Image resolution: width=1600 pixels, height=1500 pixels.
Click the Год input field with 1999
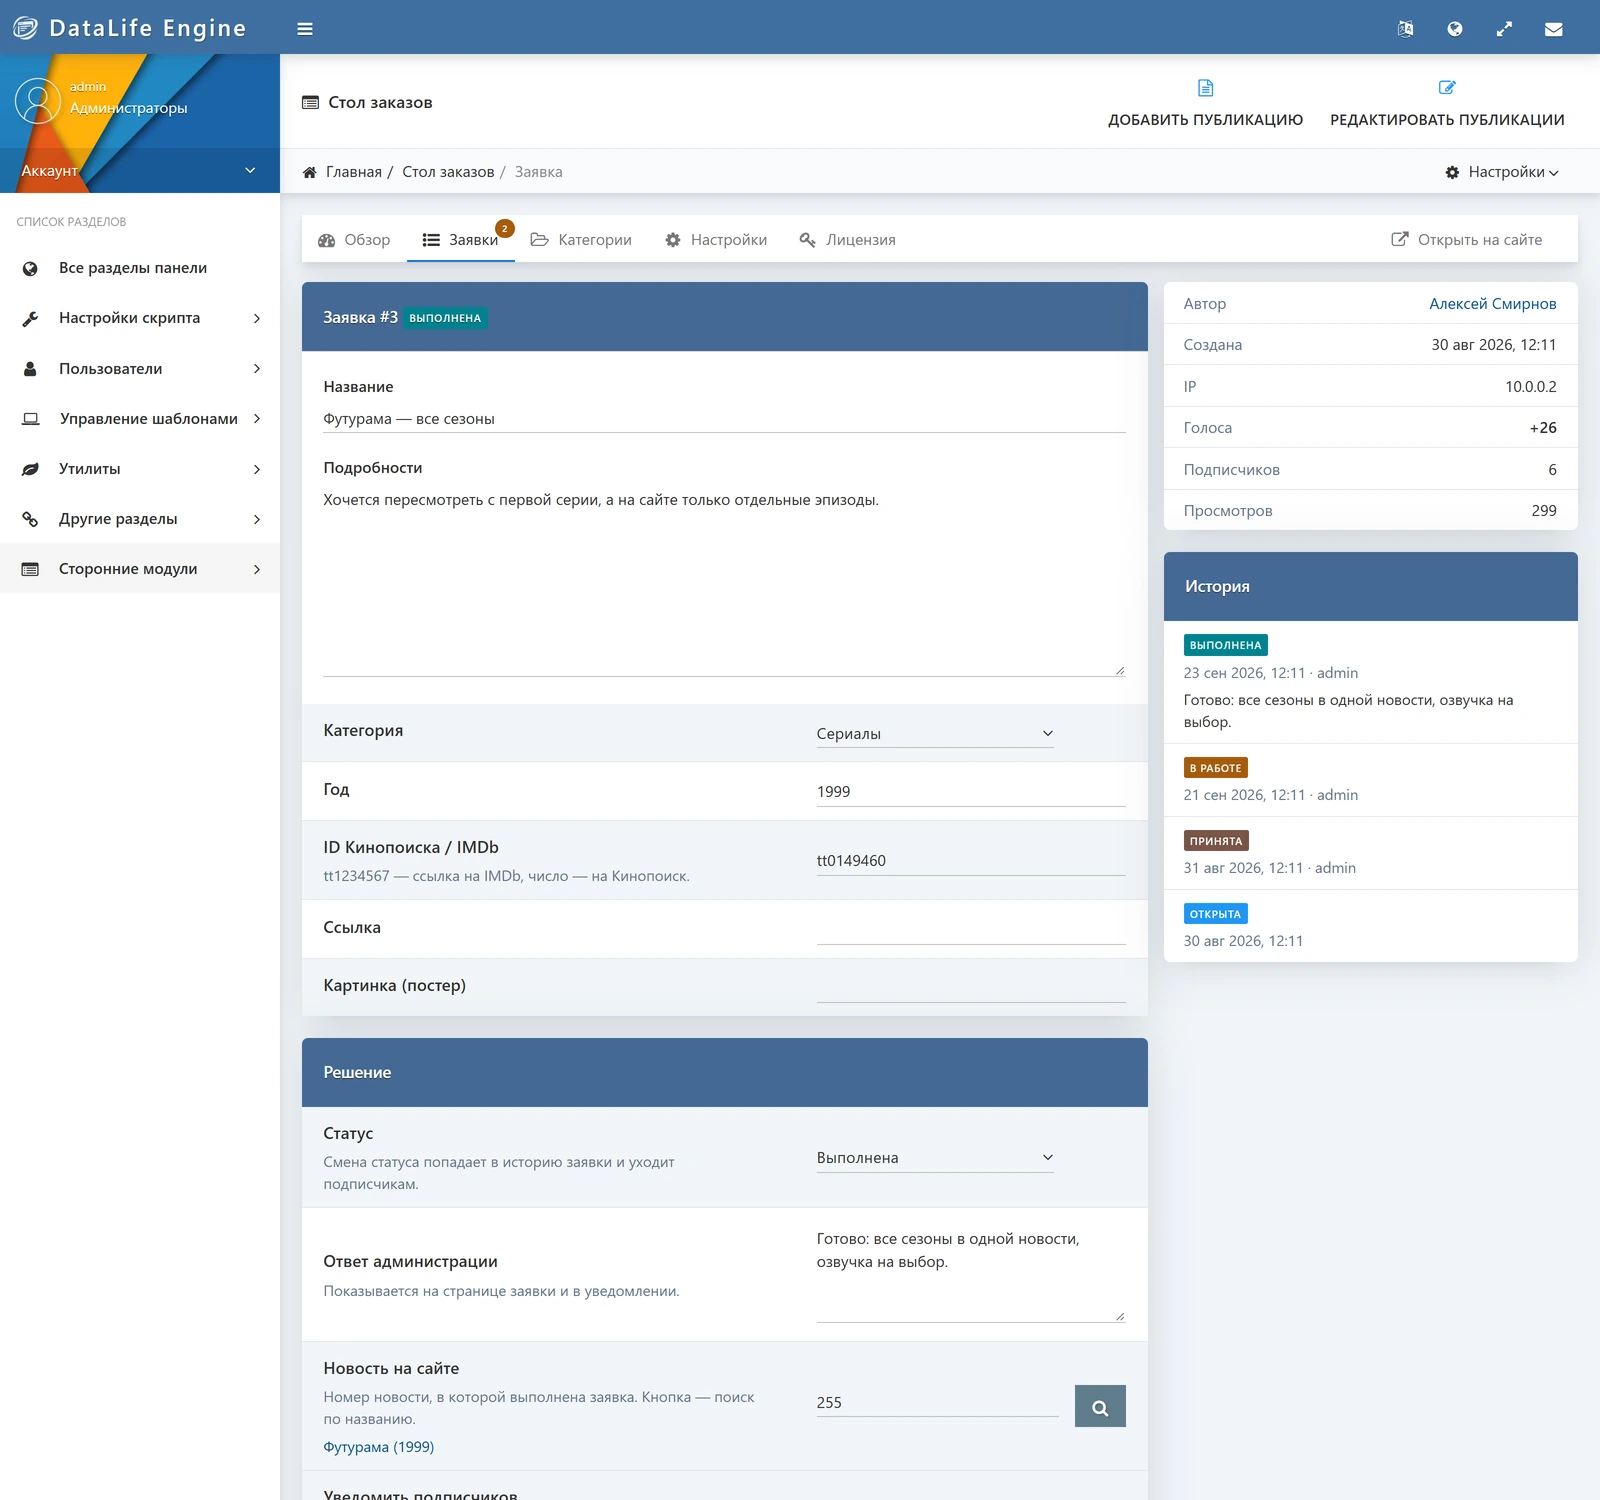point(971,792)
